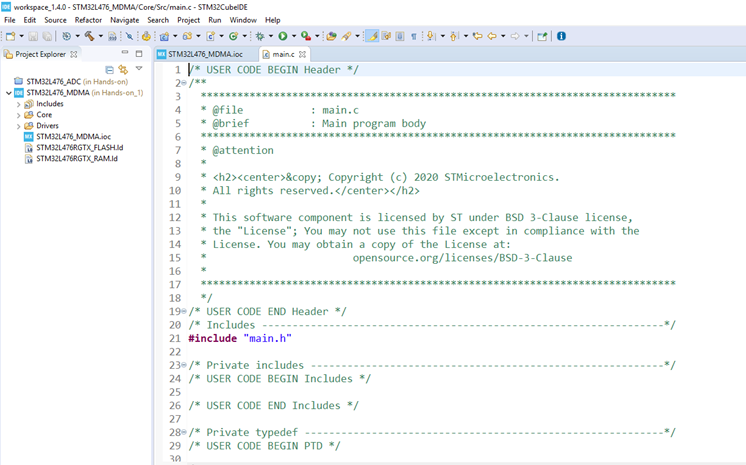This screenshot has height=465, width=746.
Task: Select the STM32L476_ADC project
Action: point(71,81)
